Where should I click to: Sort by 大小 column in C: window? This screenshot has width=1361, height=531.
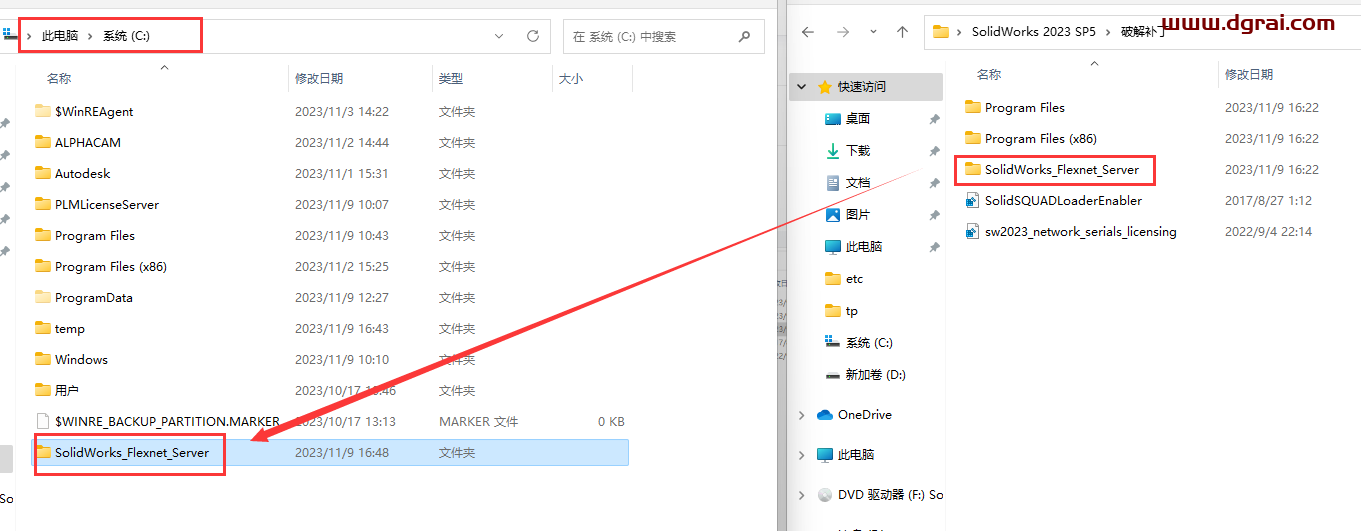571,78
